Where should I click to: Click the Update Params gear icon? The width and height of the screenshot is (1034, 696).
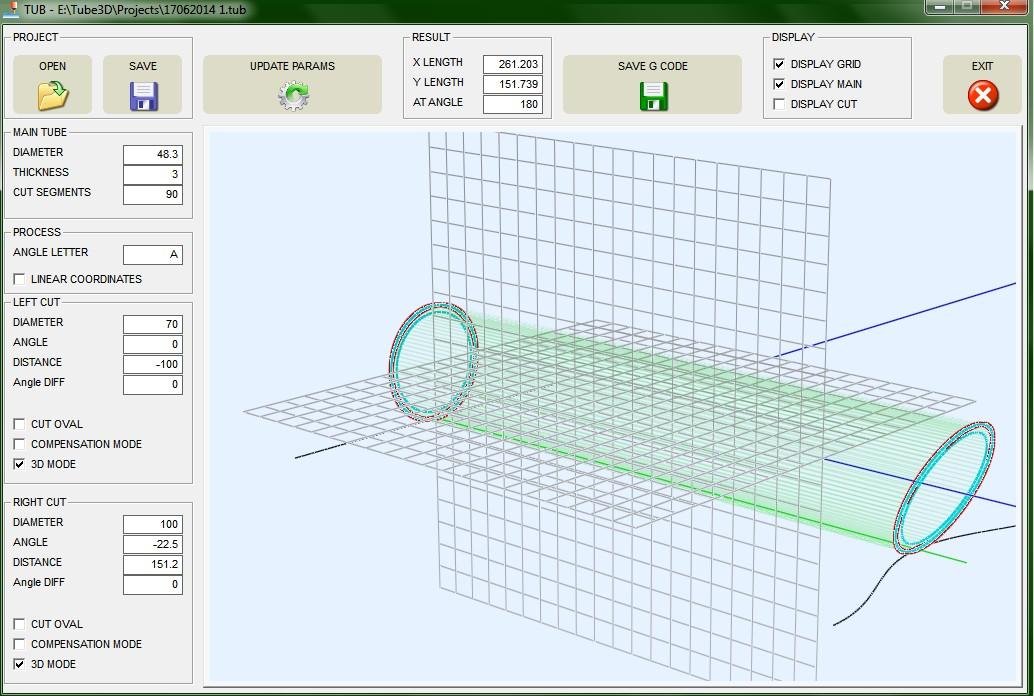tap(291, 95)
